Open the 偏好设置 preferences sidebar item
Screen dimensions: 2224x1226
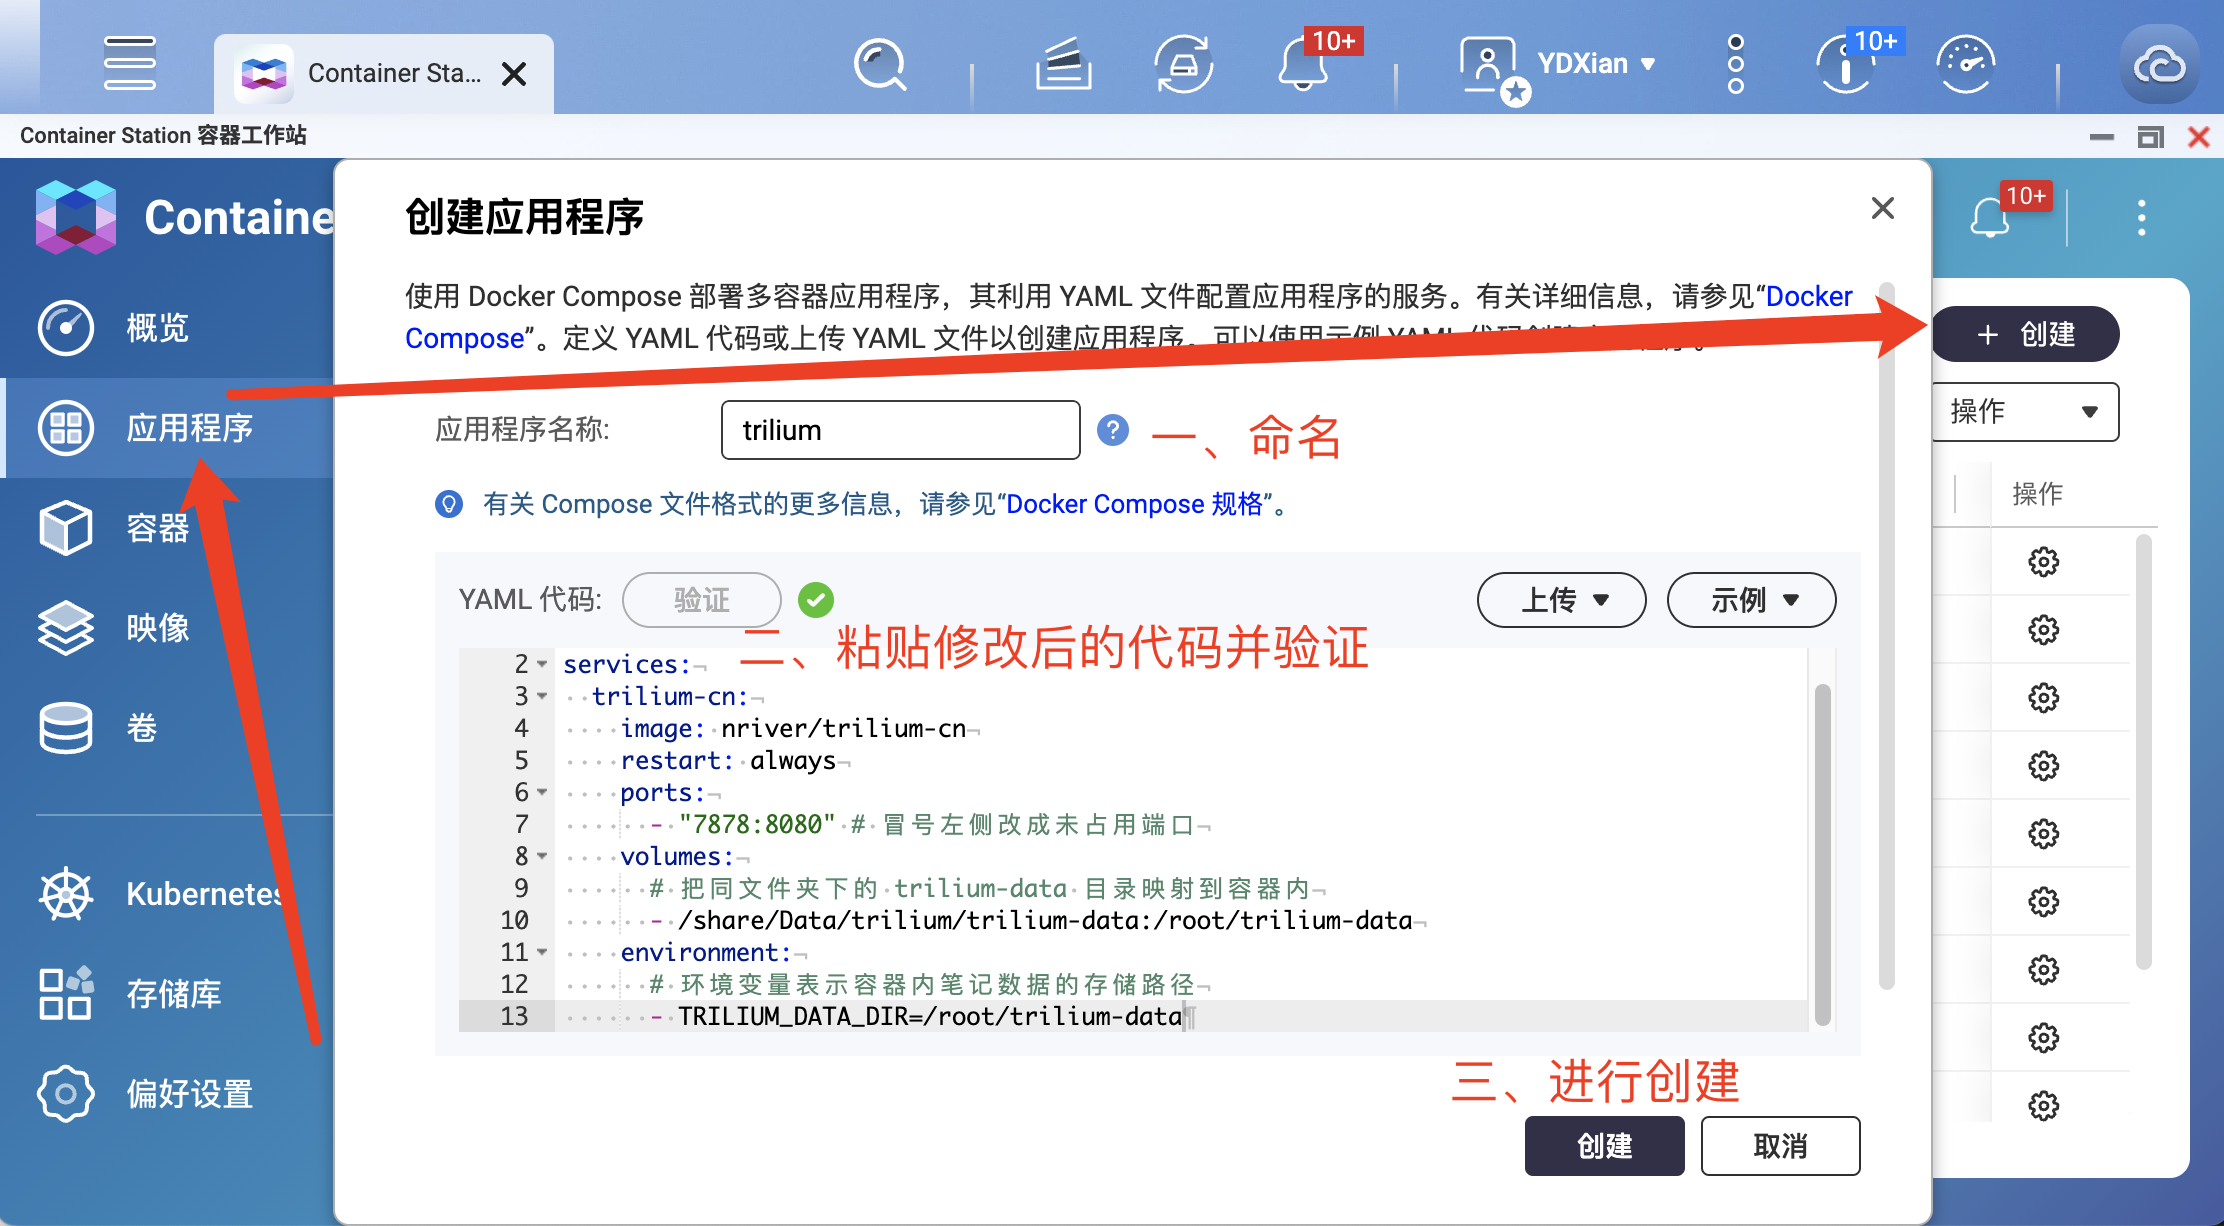(167, 1094)
